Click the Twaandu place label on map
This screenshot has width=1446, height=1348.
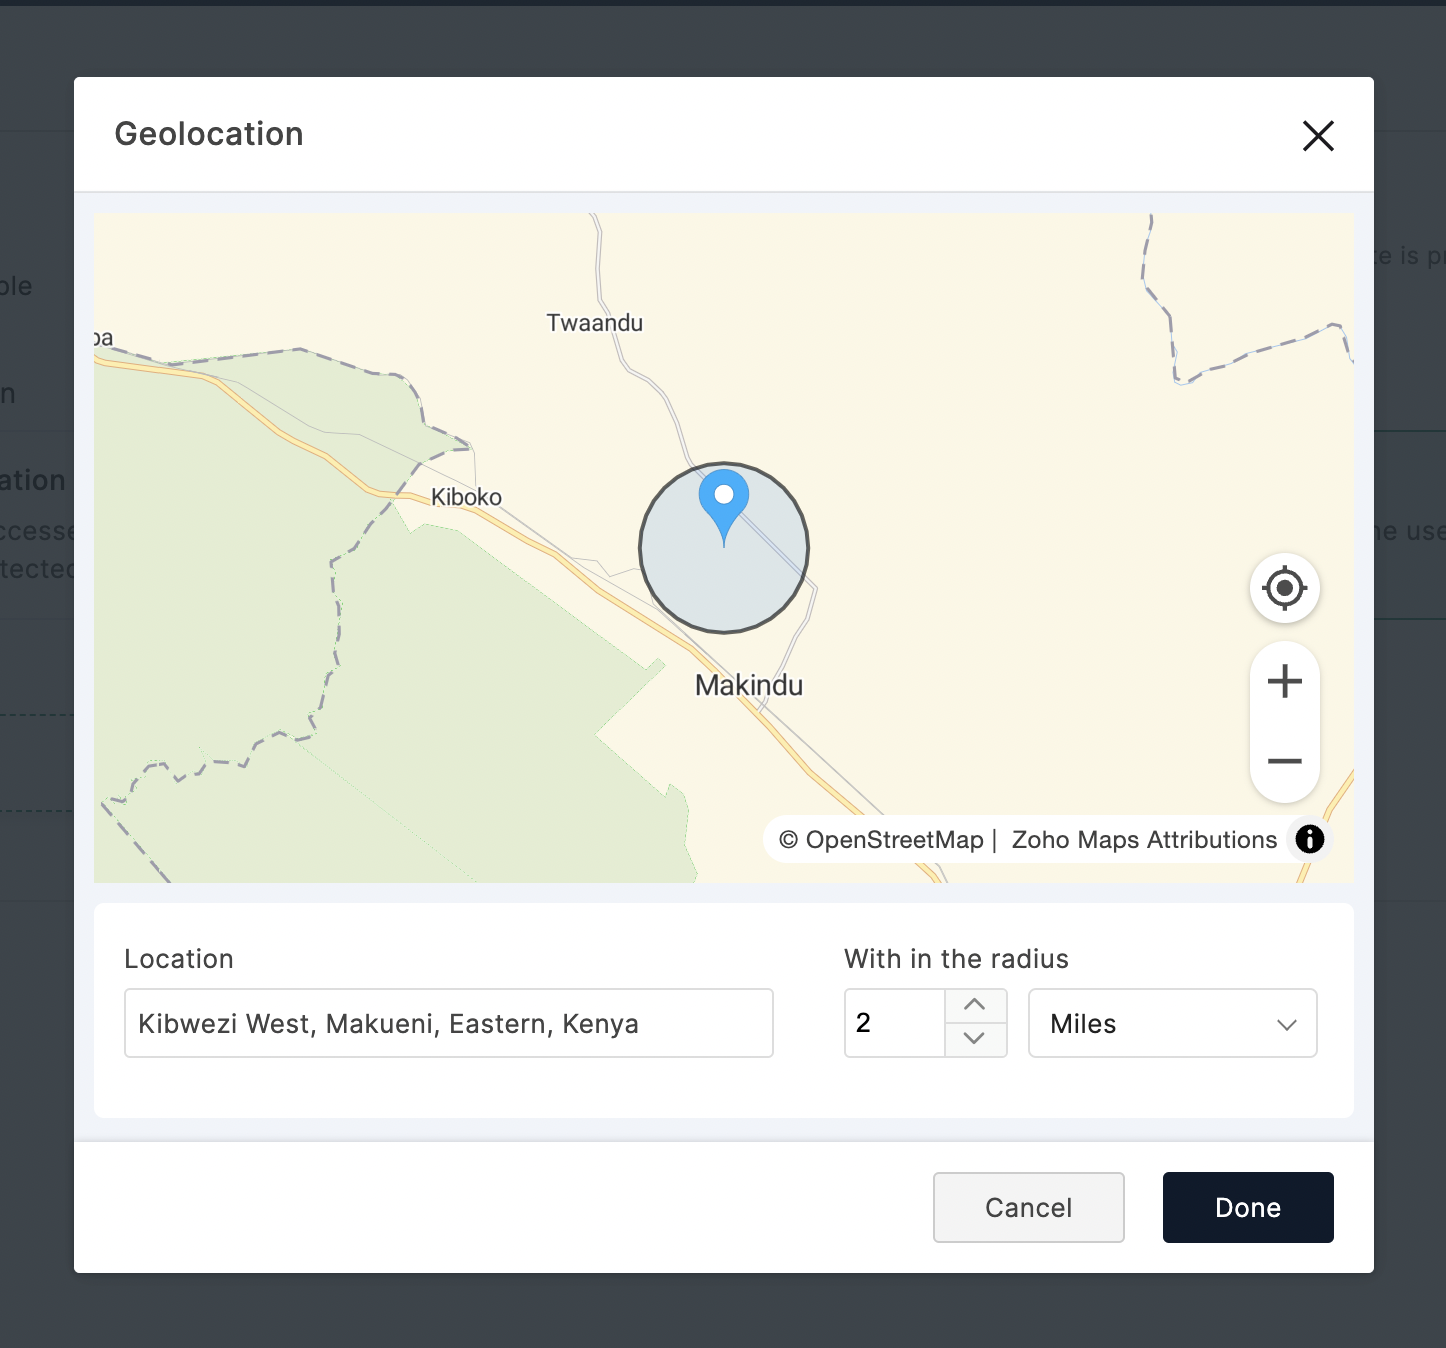[x=594, y=323]
